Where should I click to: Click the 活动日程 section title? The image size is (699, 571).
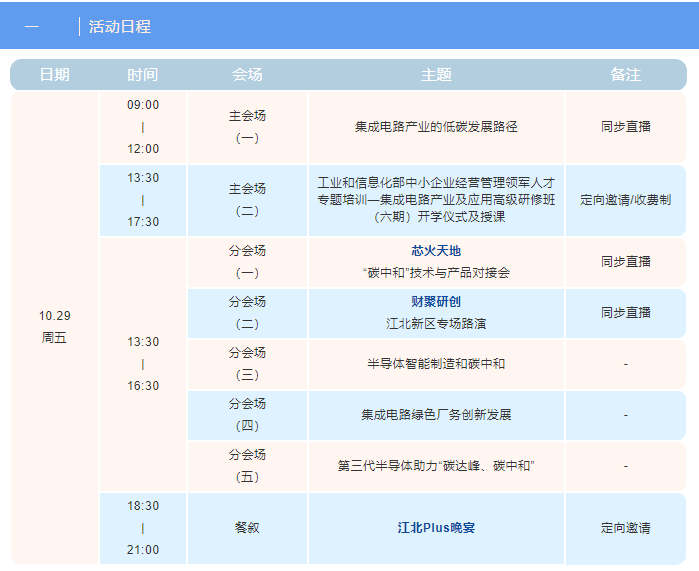coord(119,27)
